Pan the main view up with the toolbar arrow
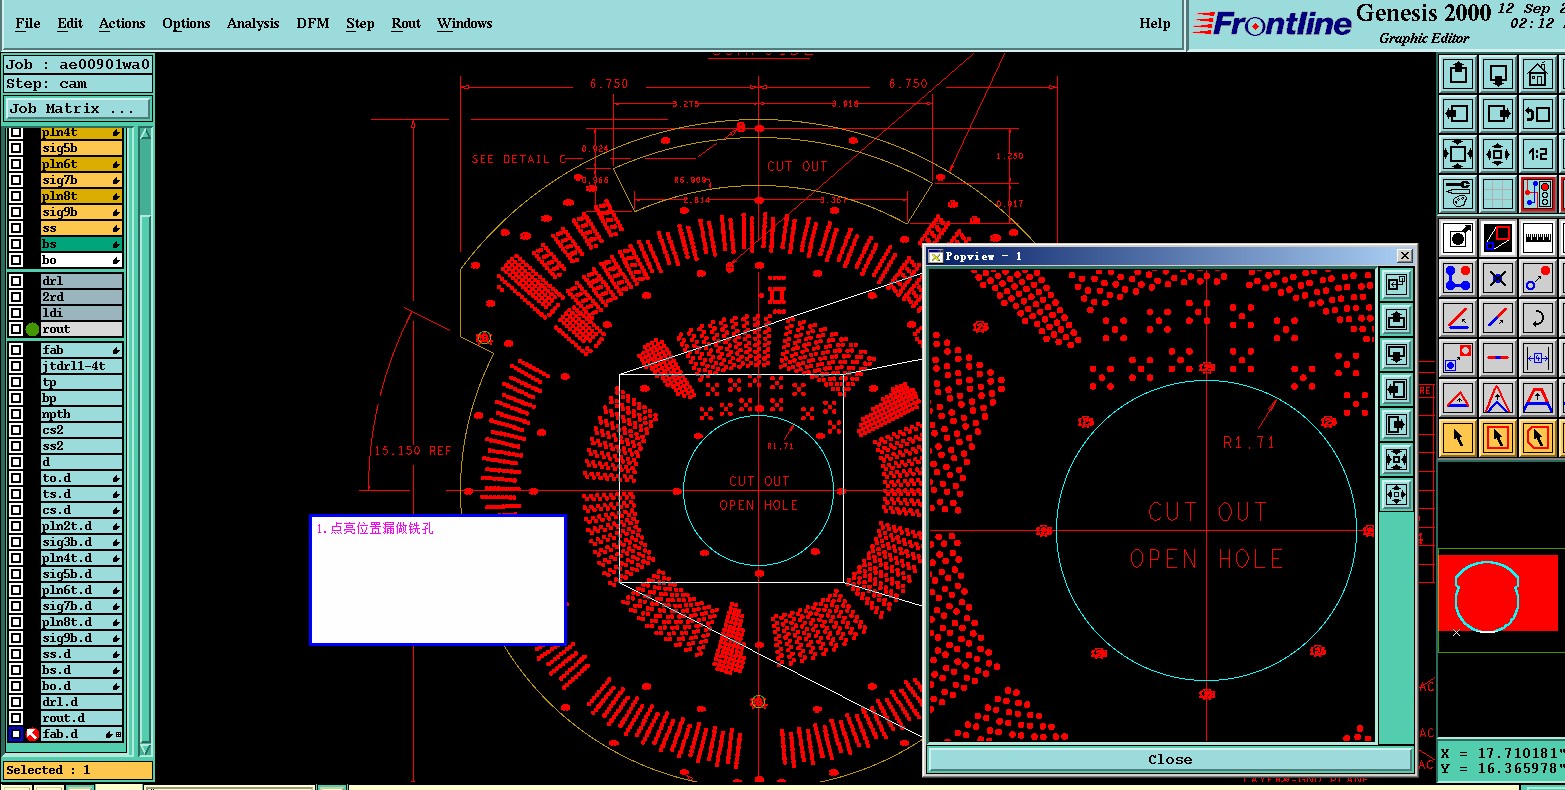This screenshot has width=1565, height=790. coord(1458,74)
